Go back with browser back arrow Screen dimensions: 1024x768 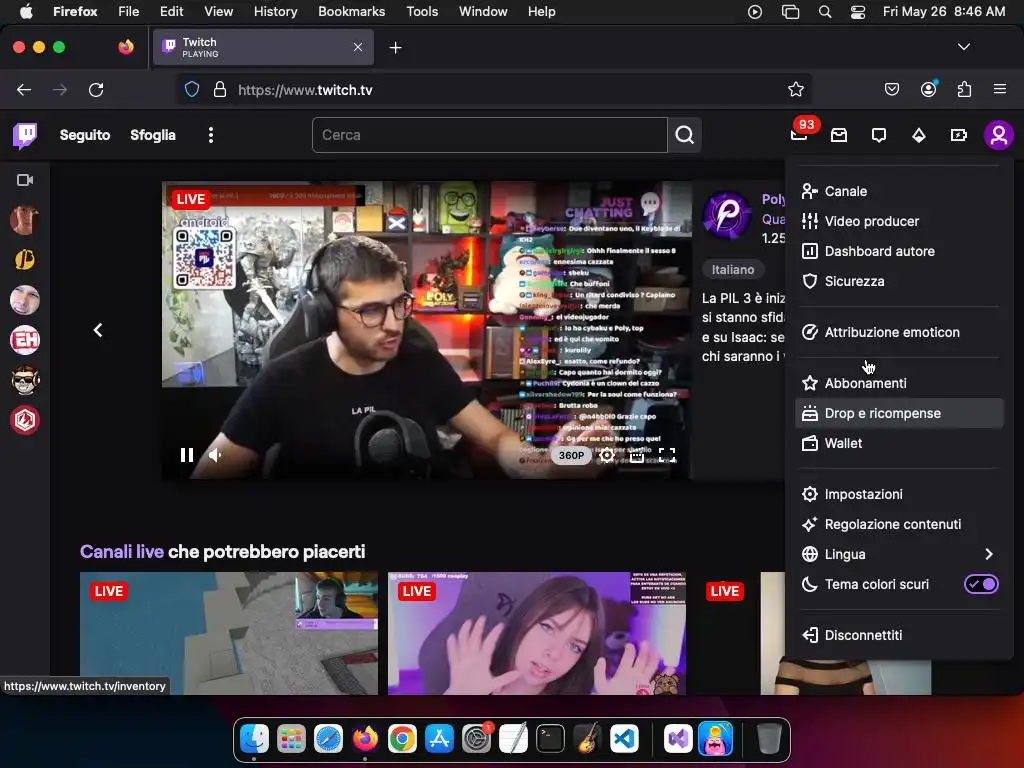(x=24, y=89)
